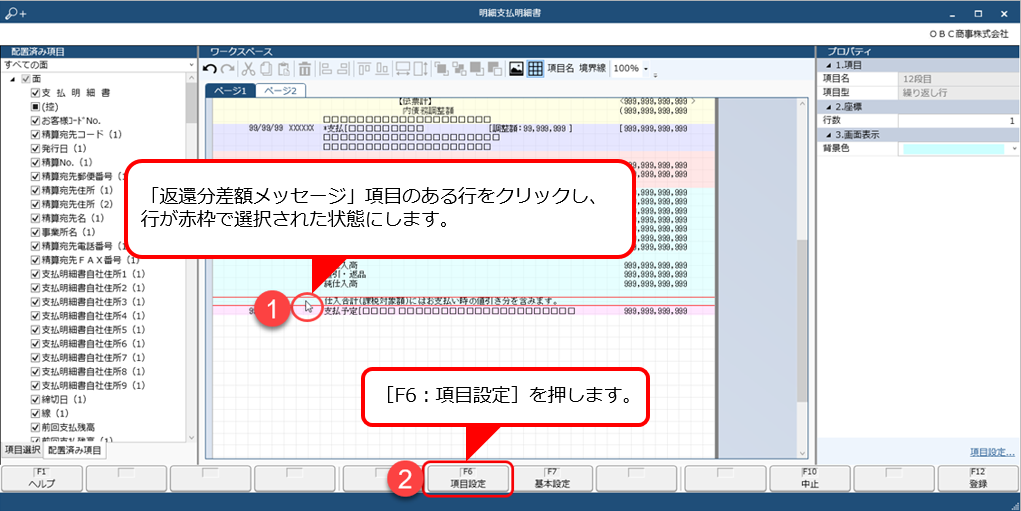Select 事業所名（1） in item tree
This screenshot has height=511, width=1021.
(68, 232)
